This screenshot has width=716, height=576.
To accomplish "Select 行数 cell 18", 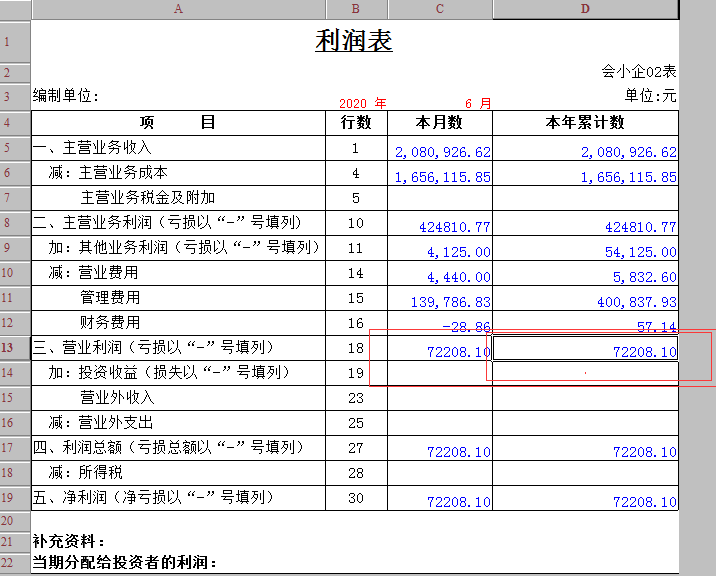I will tap(356, 348).
